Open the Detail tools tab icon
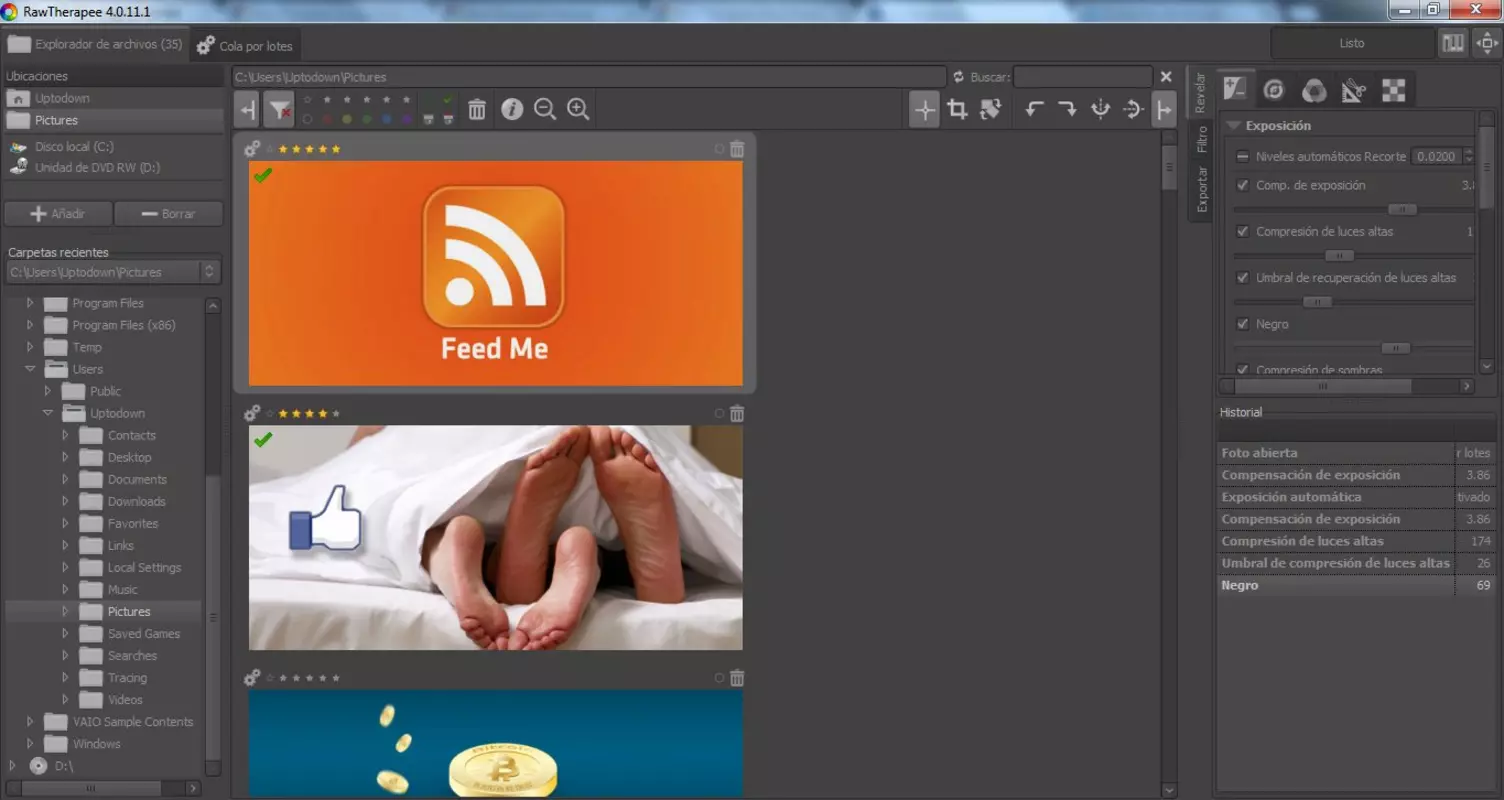1504x800 pixels. [1274, 90]
